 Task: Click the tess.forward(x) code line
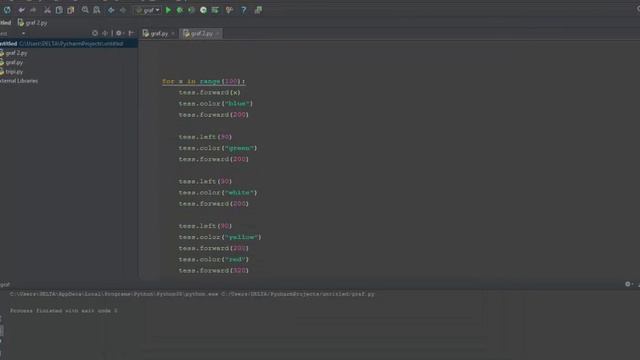209,92
